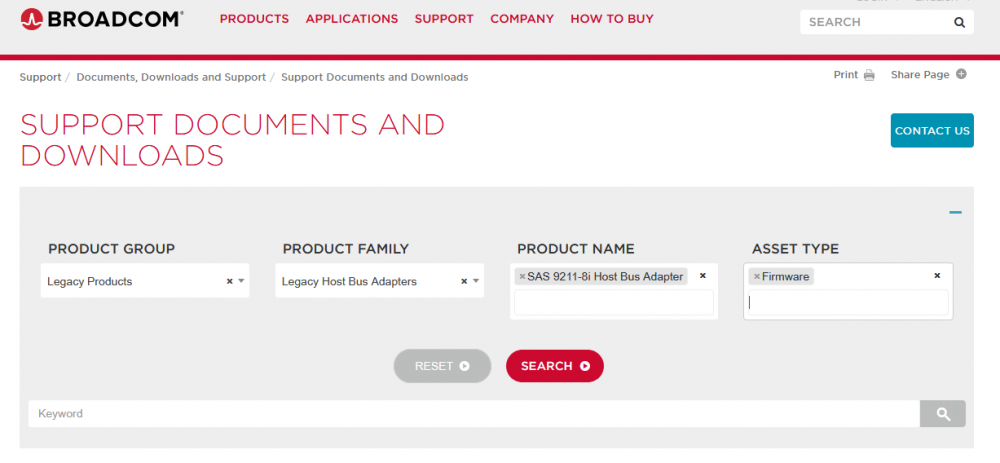Open the HOW TO BUY menu
This screenshot has width=1000, height=463.
coord(612,19)
